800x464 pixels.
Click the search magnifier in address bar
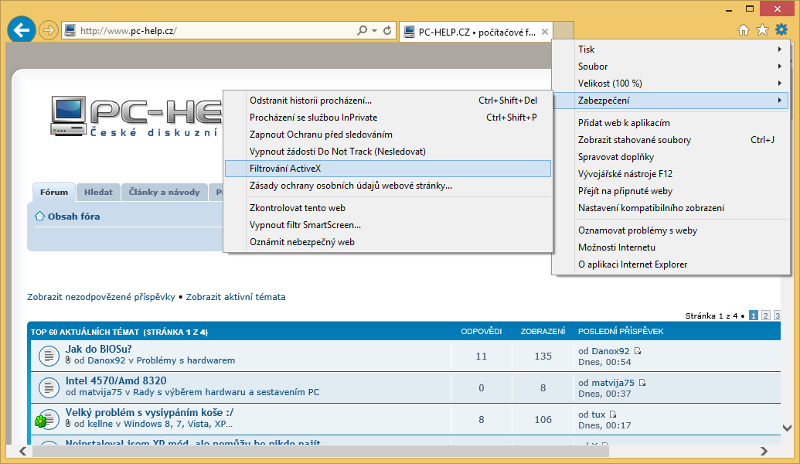(360, 31)
